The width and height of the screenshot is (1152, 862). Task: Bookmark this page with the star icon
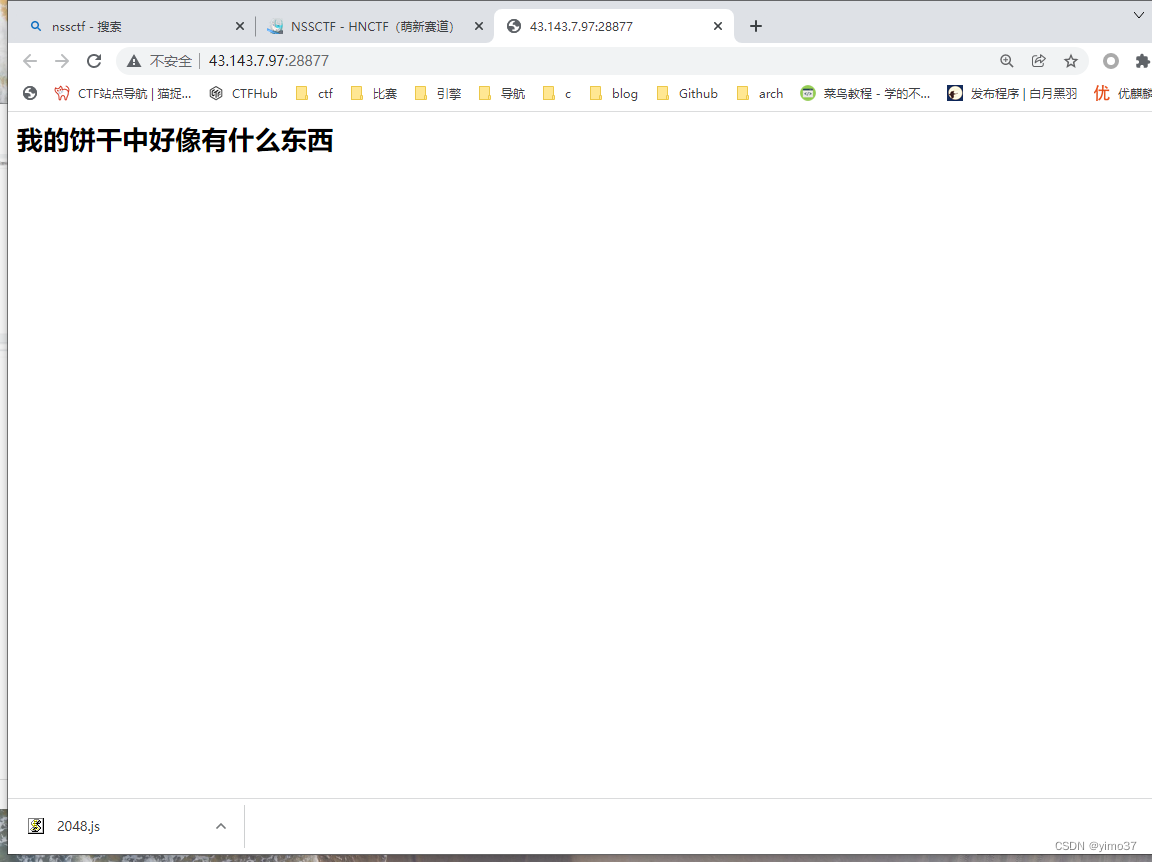point(1071,60)
